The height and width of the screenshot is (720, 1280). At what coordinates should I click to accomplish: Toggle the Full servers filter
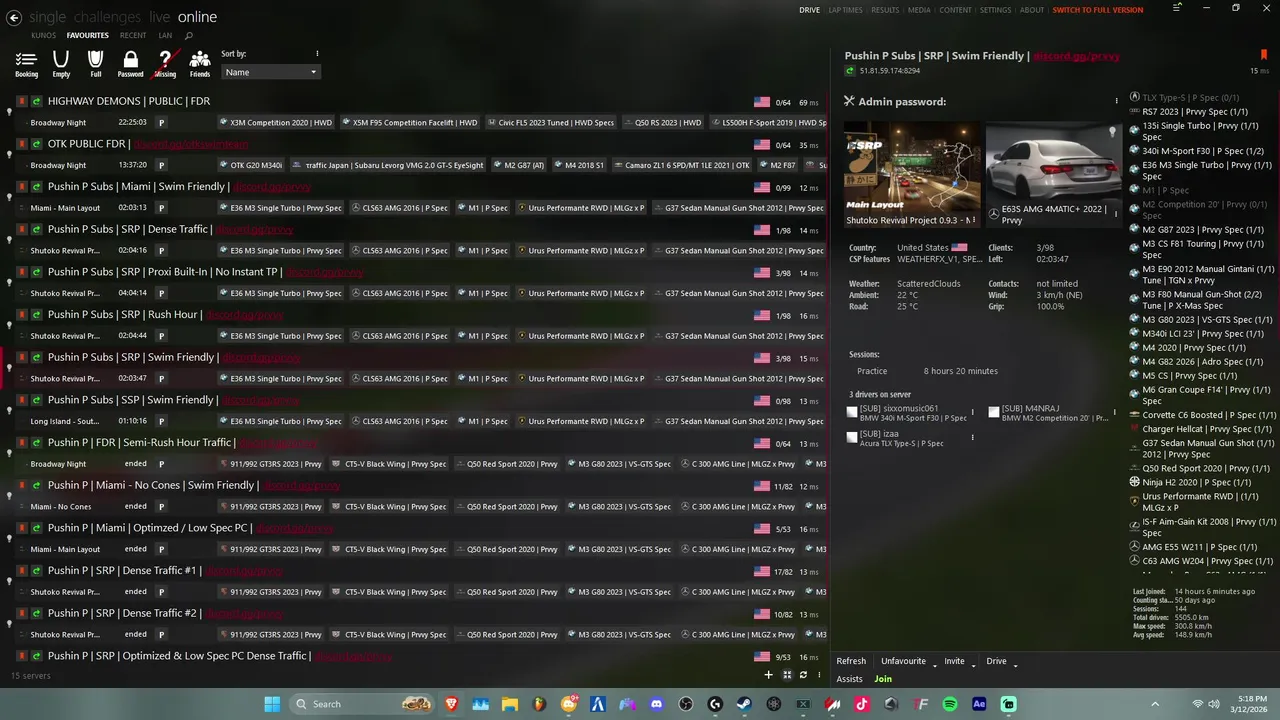(95, 64)
